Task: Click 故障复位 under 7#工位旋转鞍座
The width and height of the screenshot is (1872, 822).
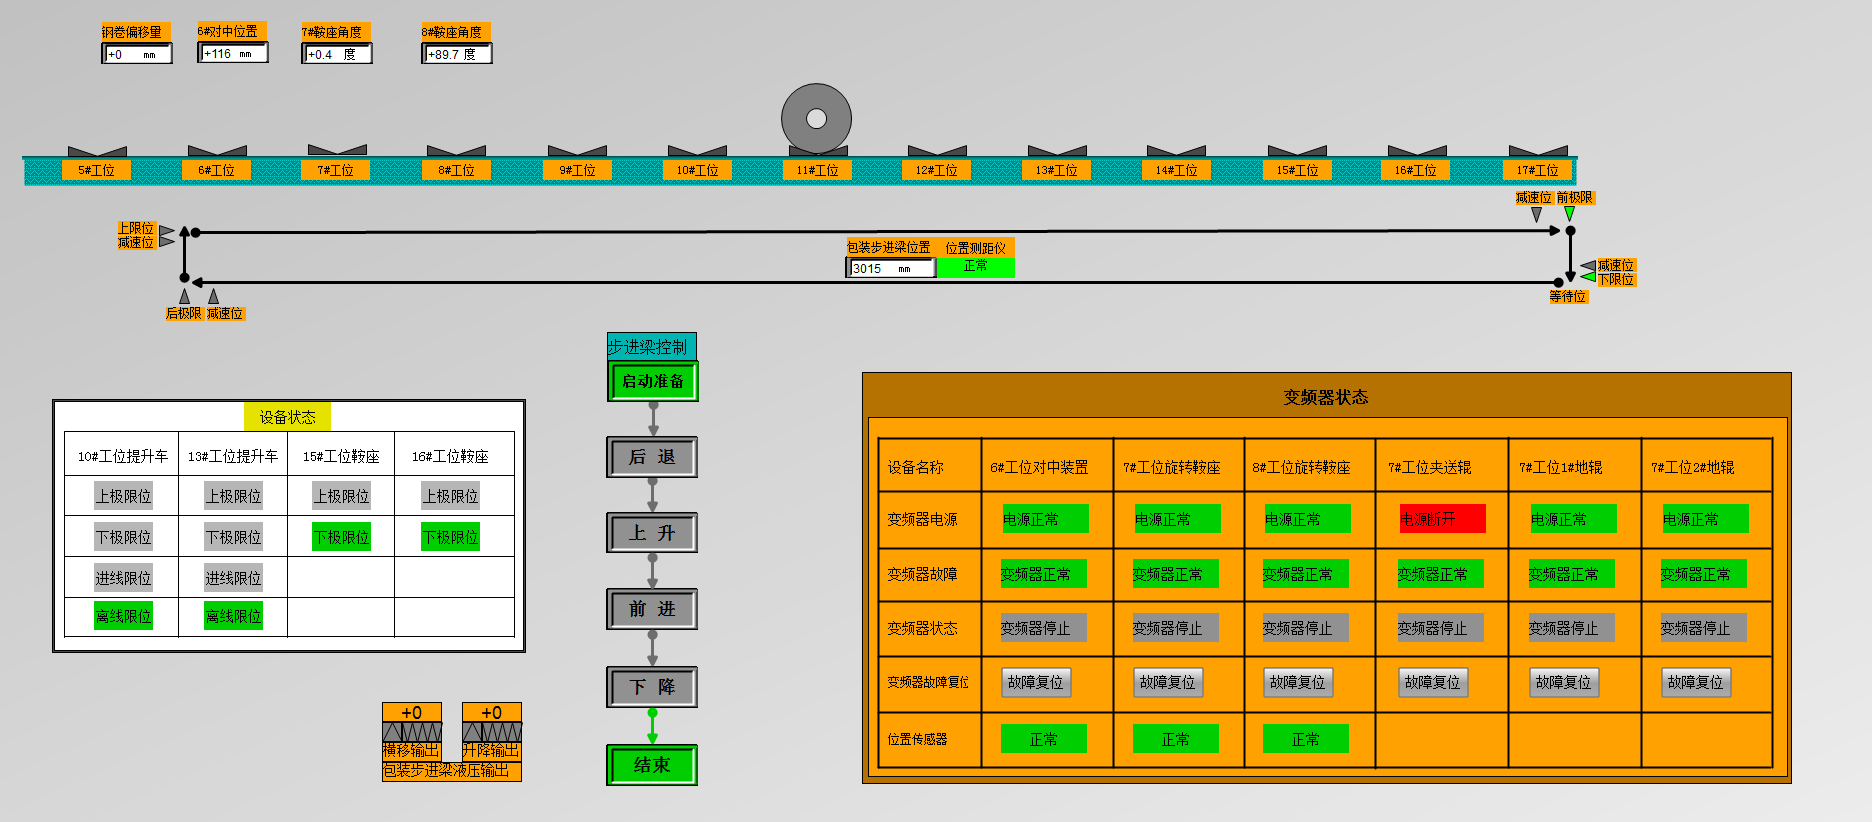Action: [1168, 682]
